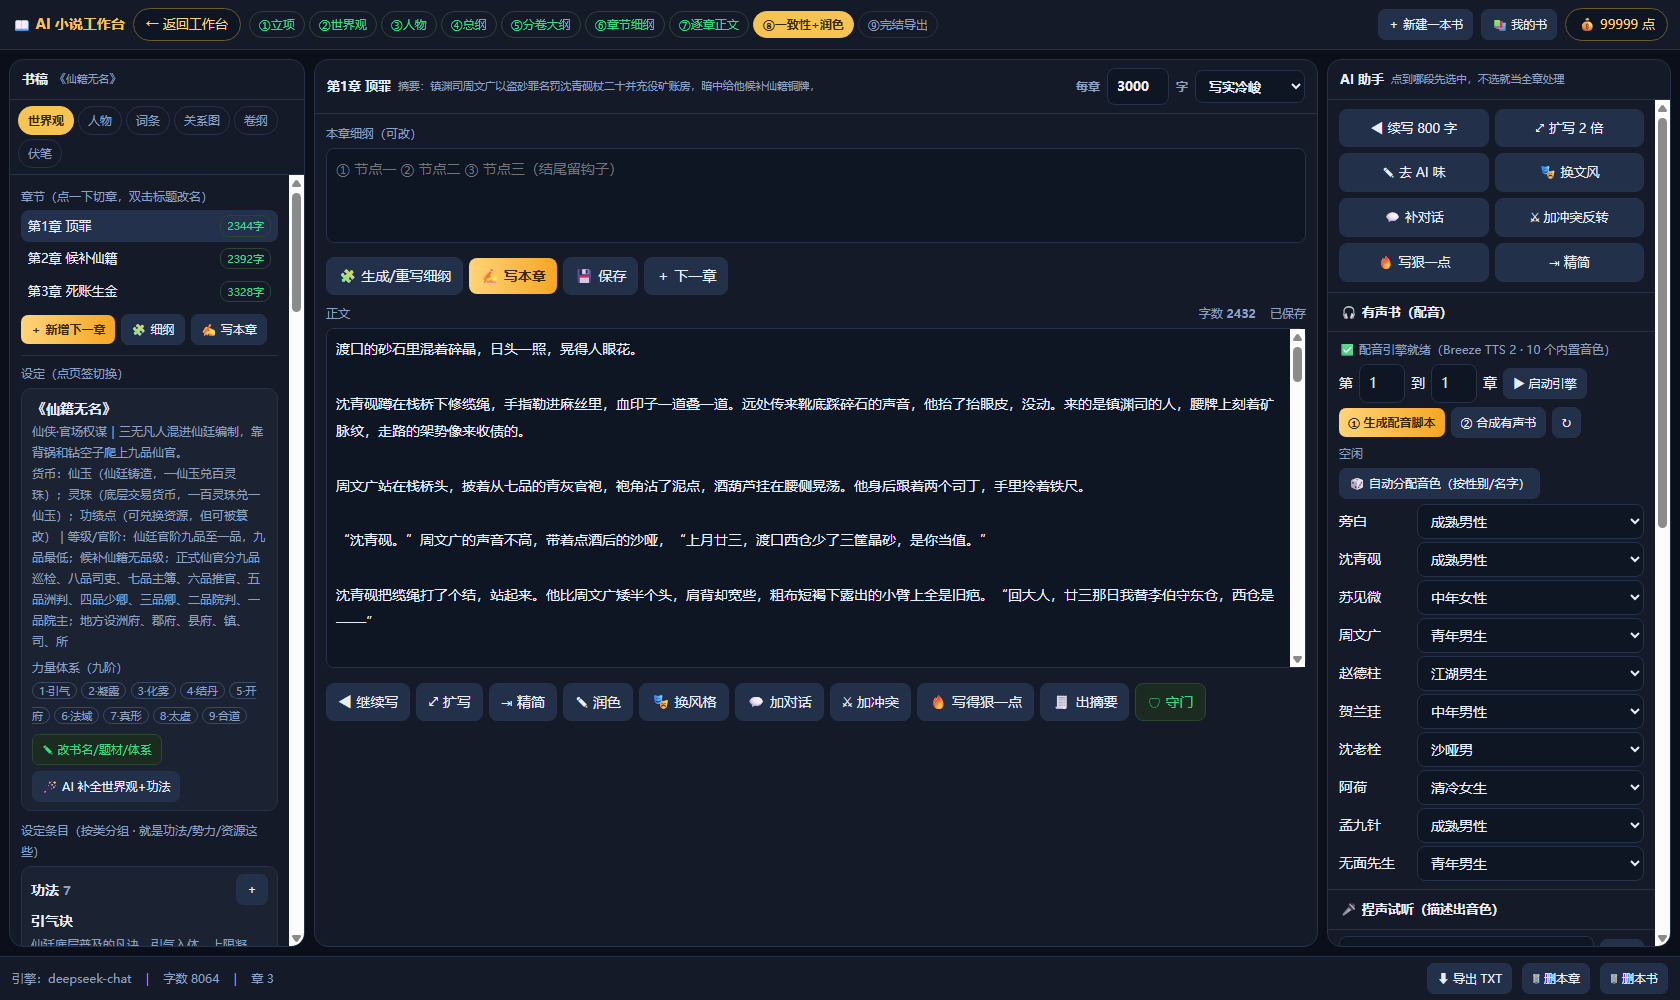
Task: Save the chapter with 保存 button
Action: tap(601, 276)
